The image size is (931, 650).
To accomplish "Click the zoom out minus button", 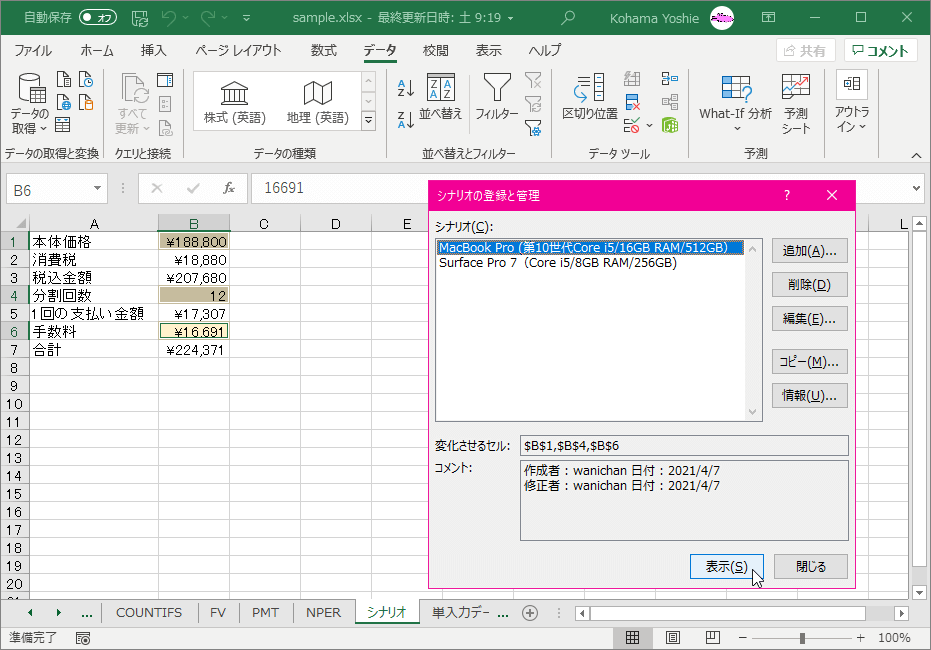I will 742,638.
